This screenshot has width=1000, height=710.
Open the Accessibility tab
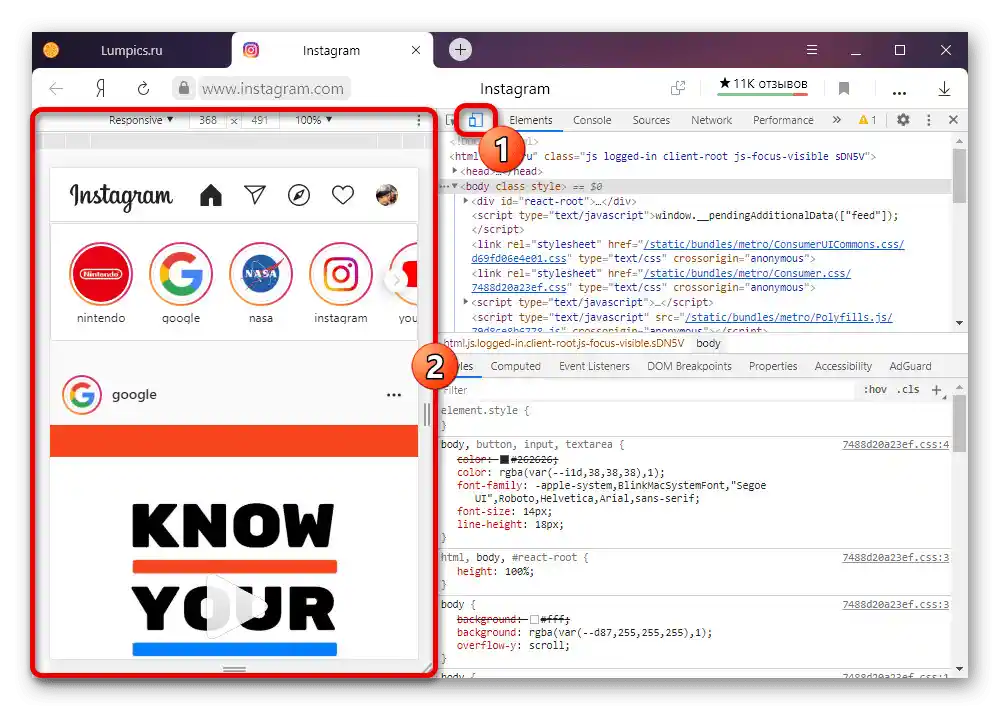(x=842, y=366)
